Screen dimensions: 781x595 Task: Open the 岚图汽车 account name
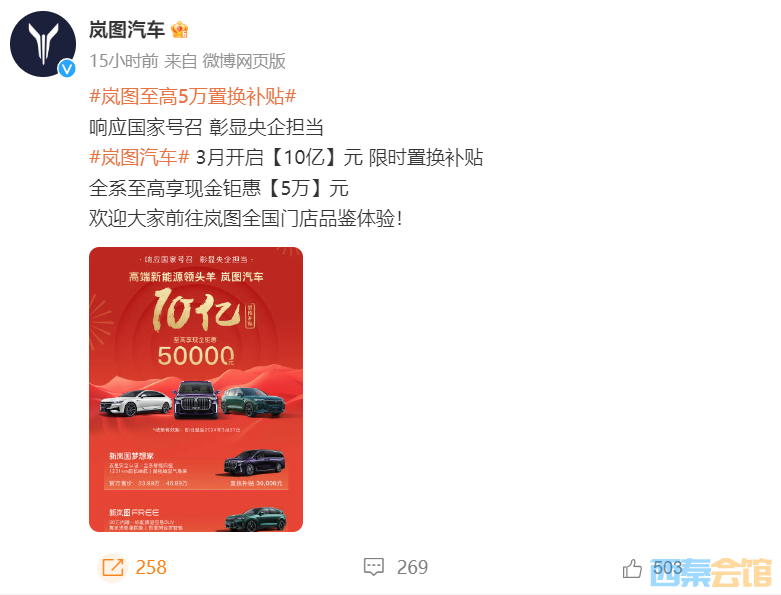127,30
